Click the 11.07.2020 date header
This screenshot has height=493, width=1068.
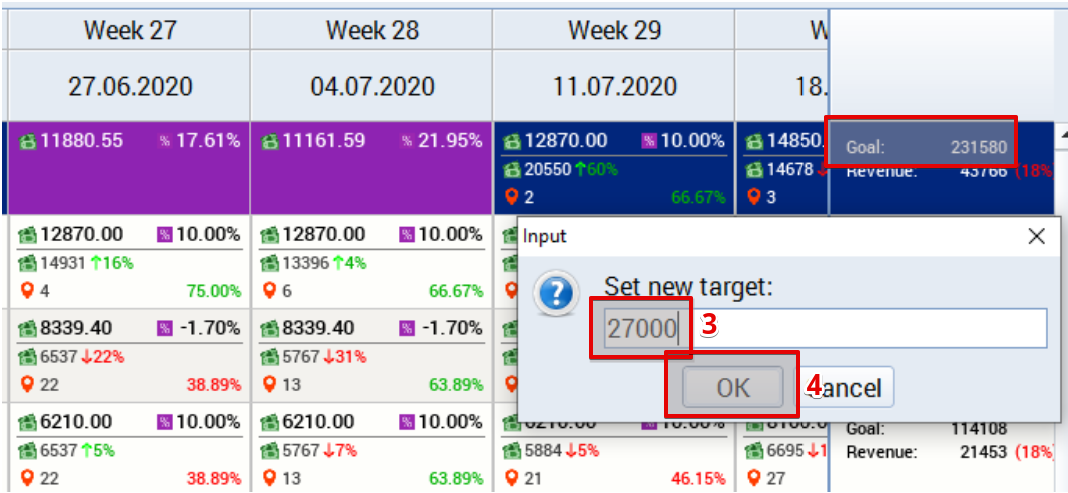point(614,86)
